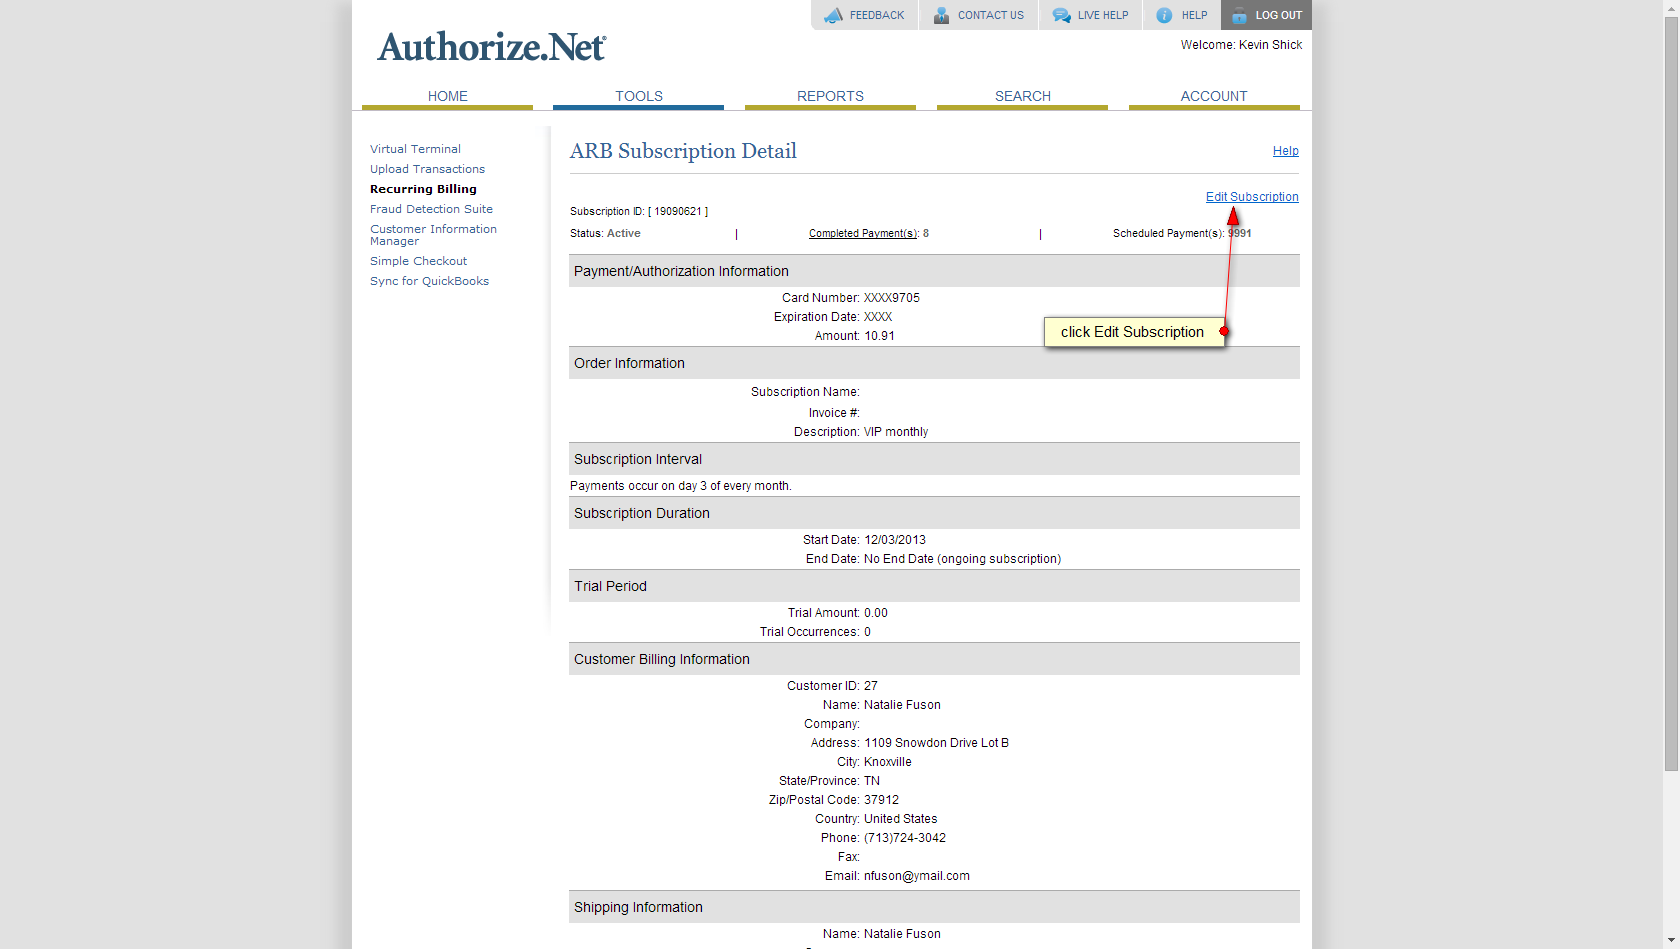Switch to the Tools tab
Image resolution: width=1680 pixels, height=949 pixels.
pos(638,96)
